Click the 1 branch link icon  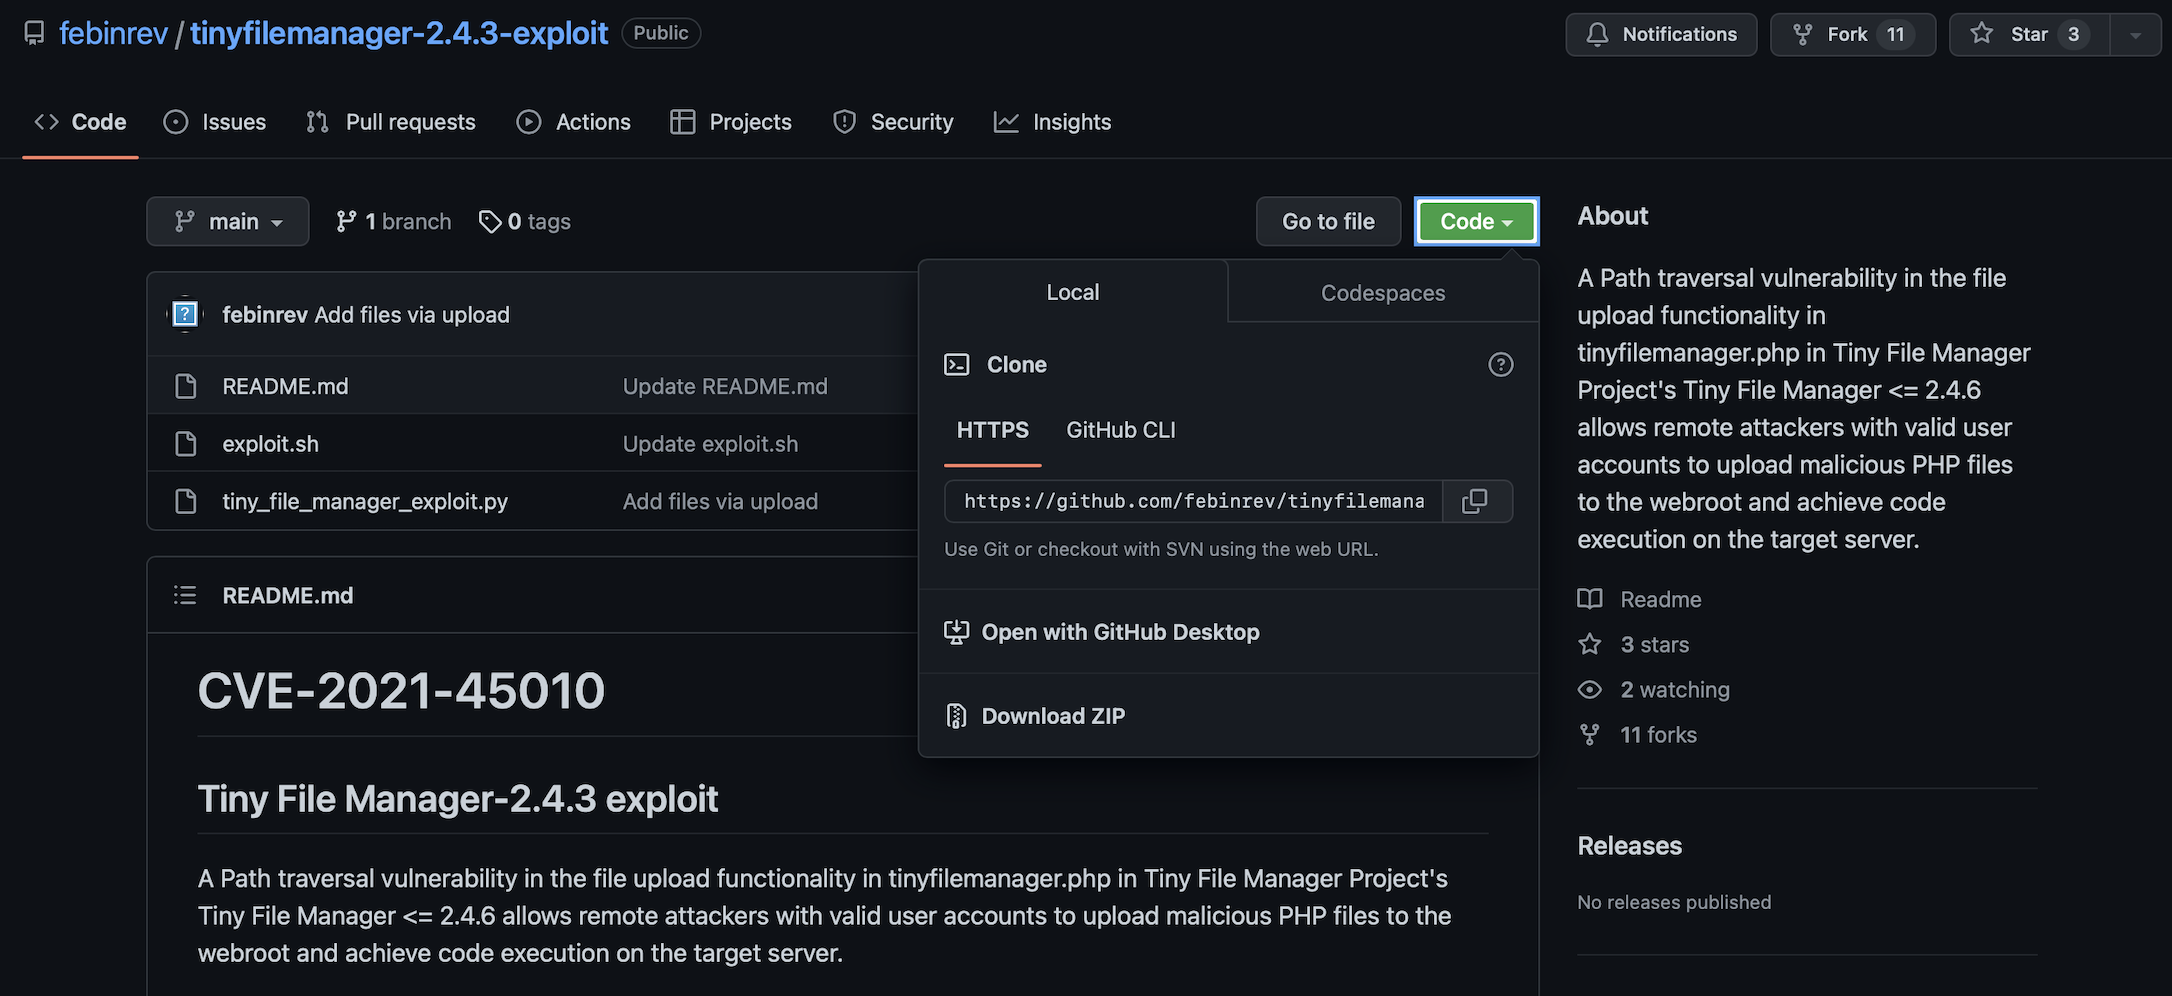tap(346, 222)
